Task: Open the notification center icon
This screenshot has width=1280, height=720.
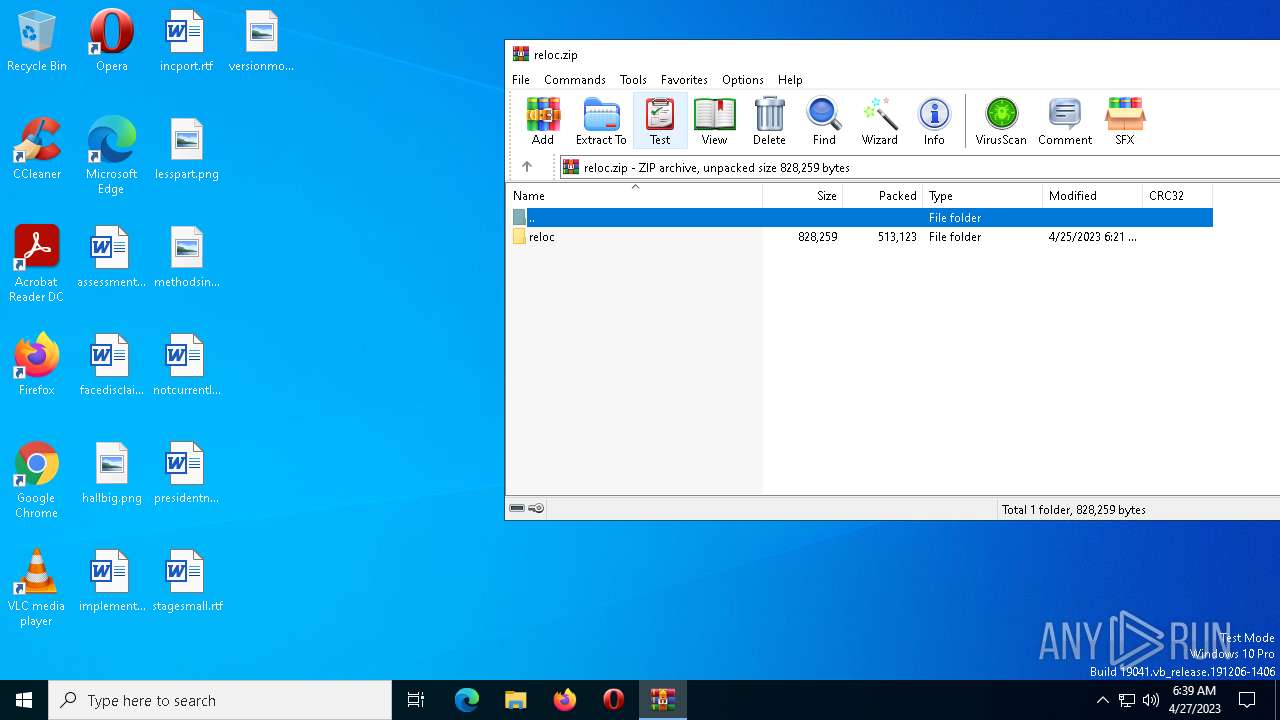Action: tap(1247, 700)
